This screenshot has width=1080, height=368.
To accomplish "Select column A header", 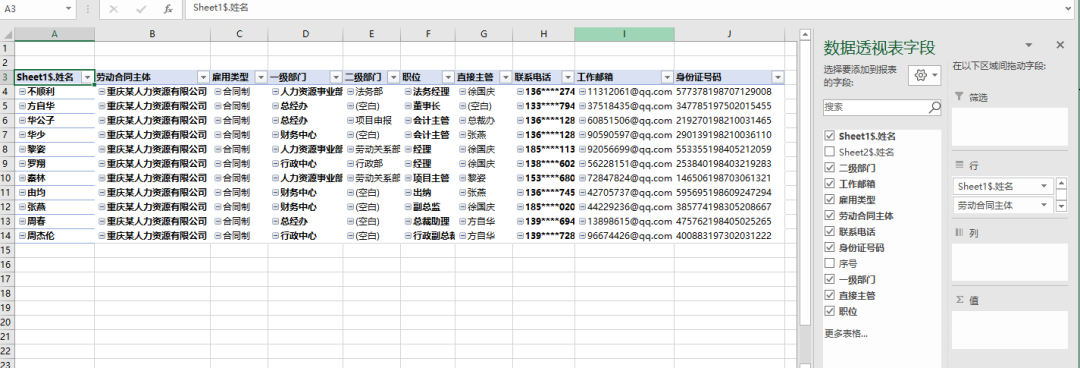I will pos(54,34).
